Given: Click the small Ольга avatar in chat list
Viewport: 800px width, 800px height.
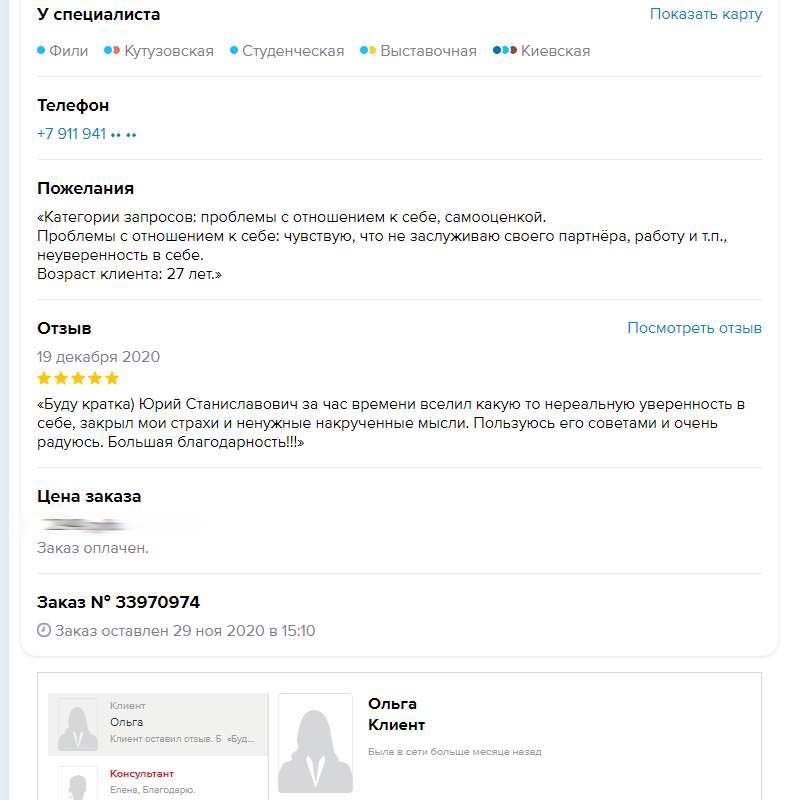Looking at the screenshot, I should tap(78, 724).
